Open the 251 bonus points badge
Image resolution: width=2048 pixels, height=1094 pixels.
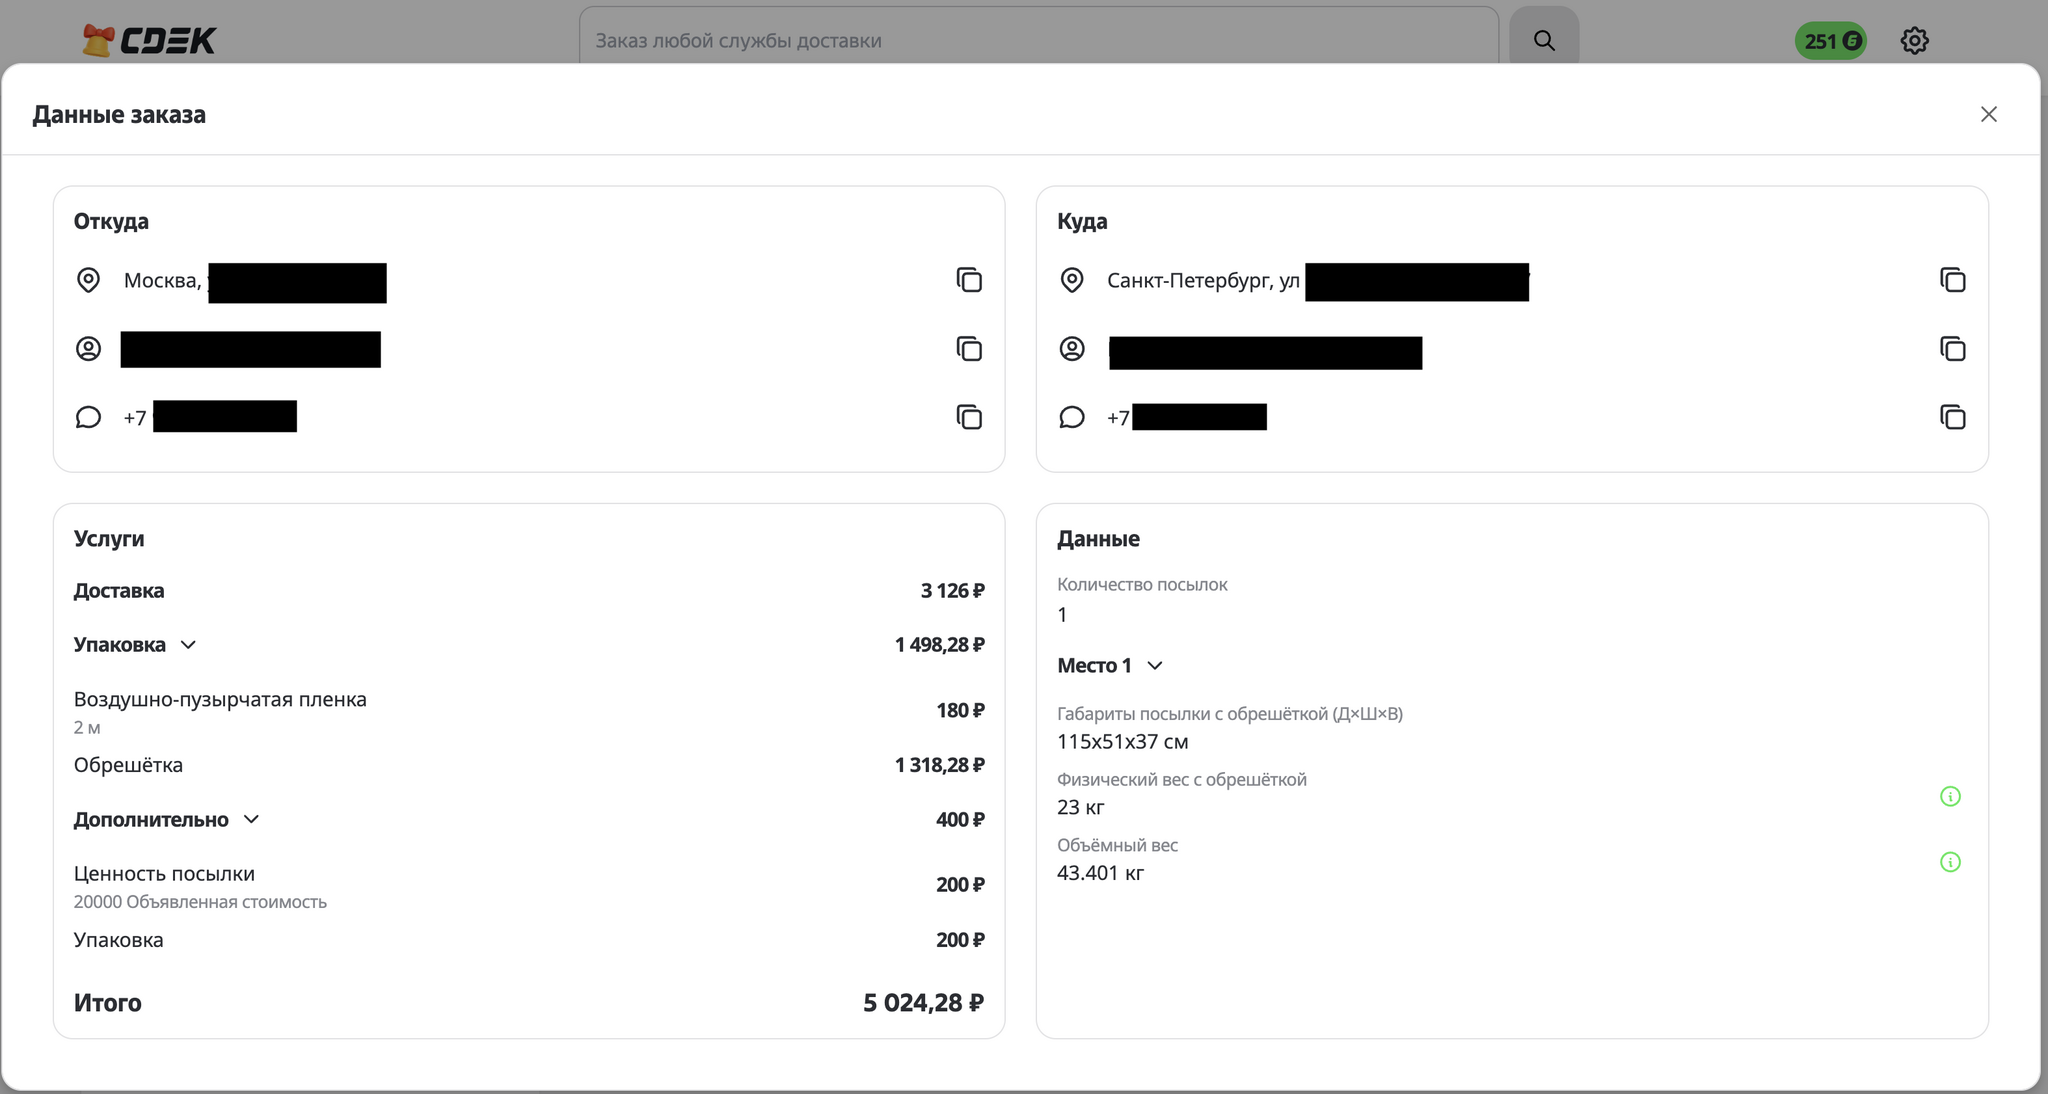coord(1830,41)
